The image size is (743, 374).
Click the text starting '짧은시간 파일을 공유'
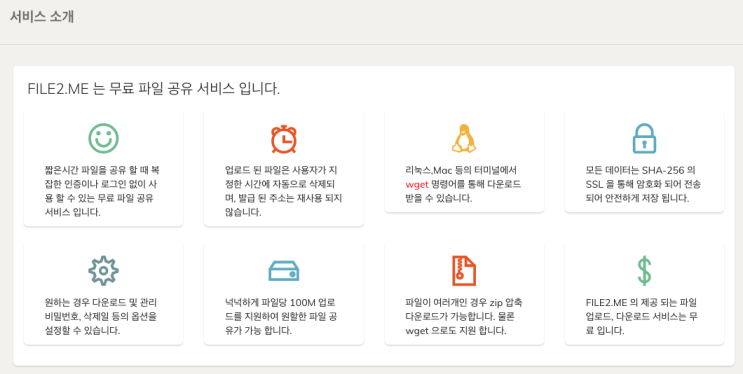click(103, 191)
